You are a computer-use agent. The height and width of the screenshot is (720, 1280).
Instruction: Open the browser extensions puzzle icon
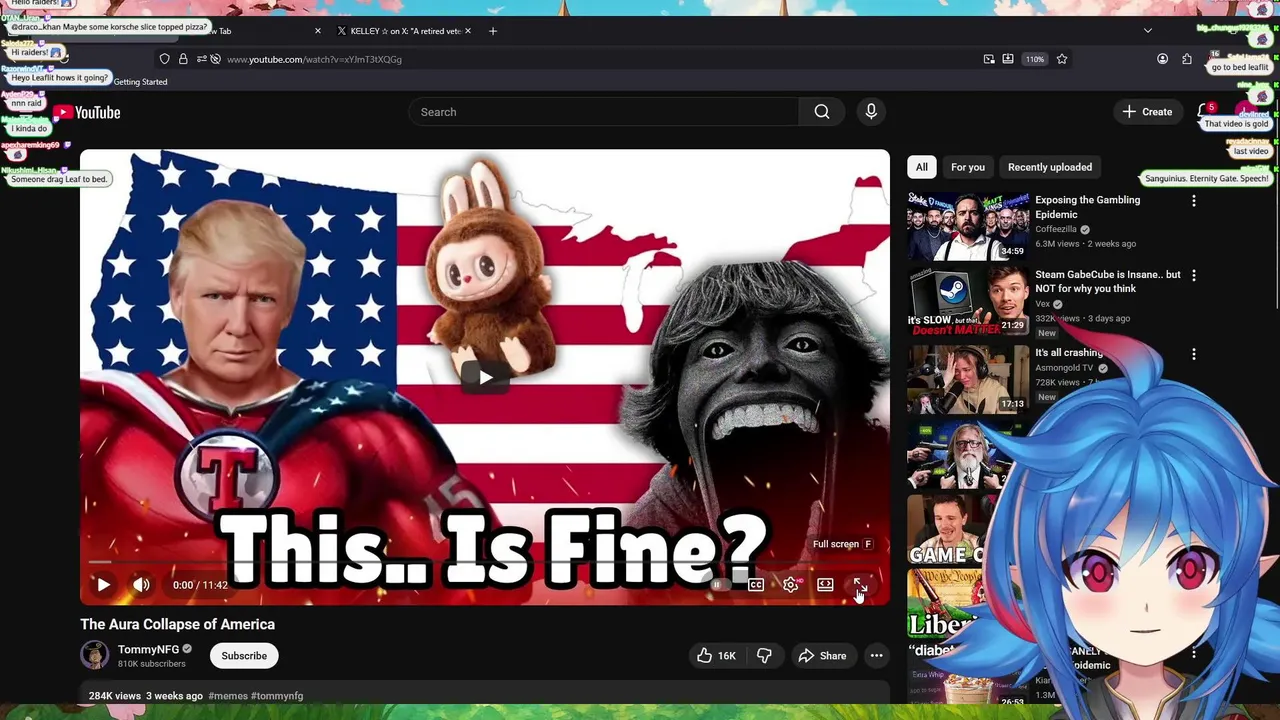point(1187,59)
